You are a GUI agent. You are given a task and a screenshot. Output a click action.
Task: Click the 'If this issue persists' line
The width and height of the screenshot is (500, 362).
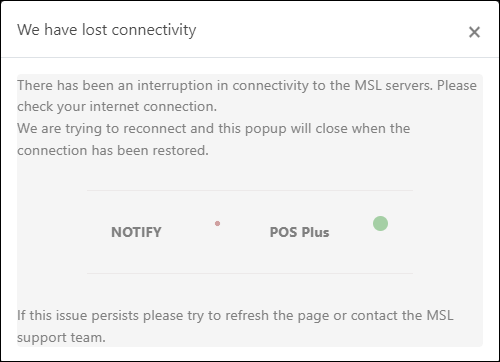[x=235, y=315]
